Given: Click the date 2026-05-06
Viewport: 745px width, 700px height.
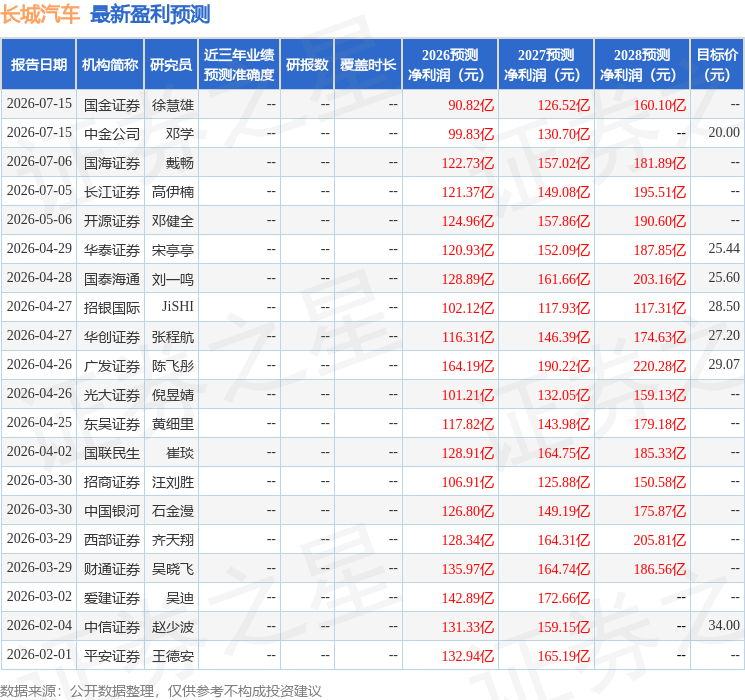Looking at the screenshot, I should click(x=39, y=220).
